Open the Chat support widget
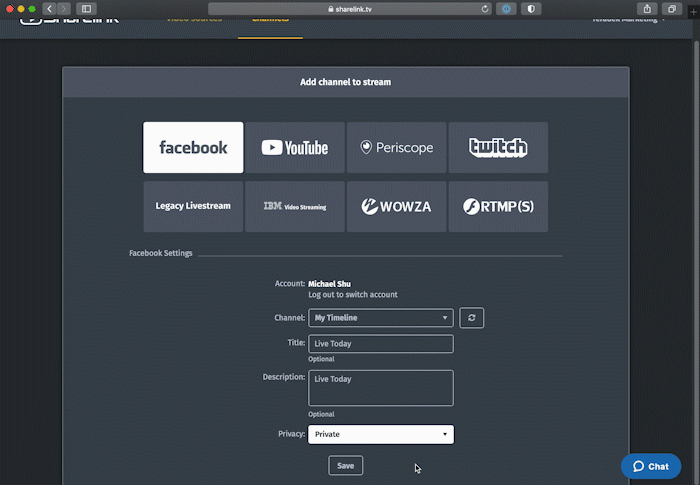The width and height of the screenshot is (700, 485). tap(650, 466)
